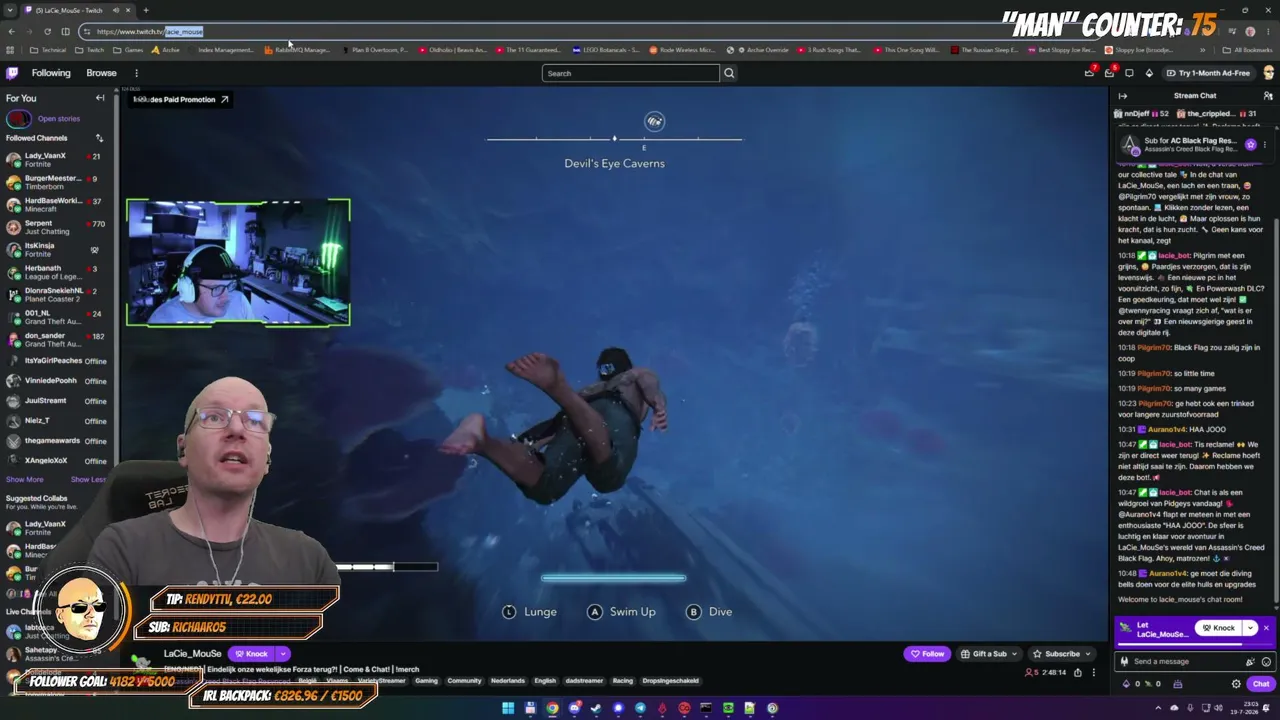Open the emote picker in chat
This screenshot has width=1280, height=720.
[1266, 661]
